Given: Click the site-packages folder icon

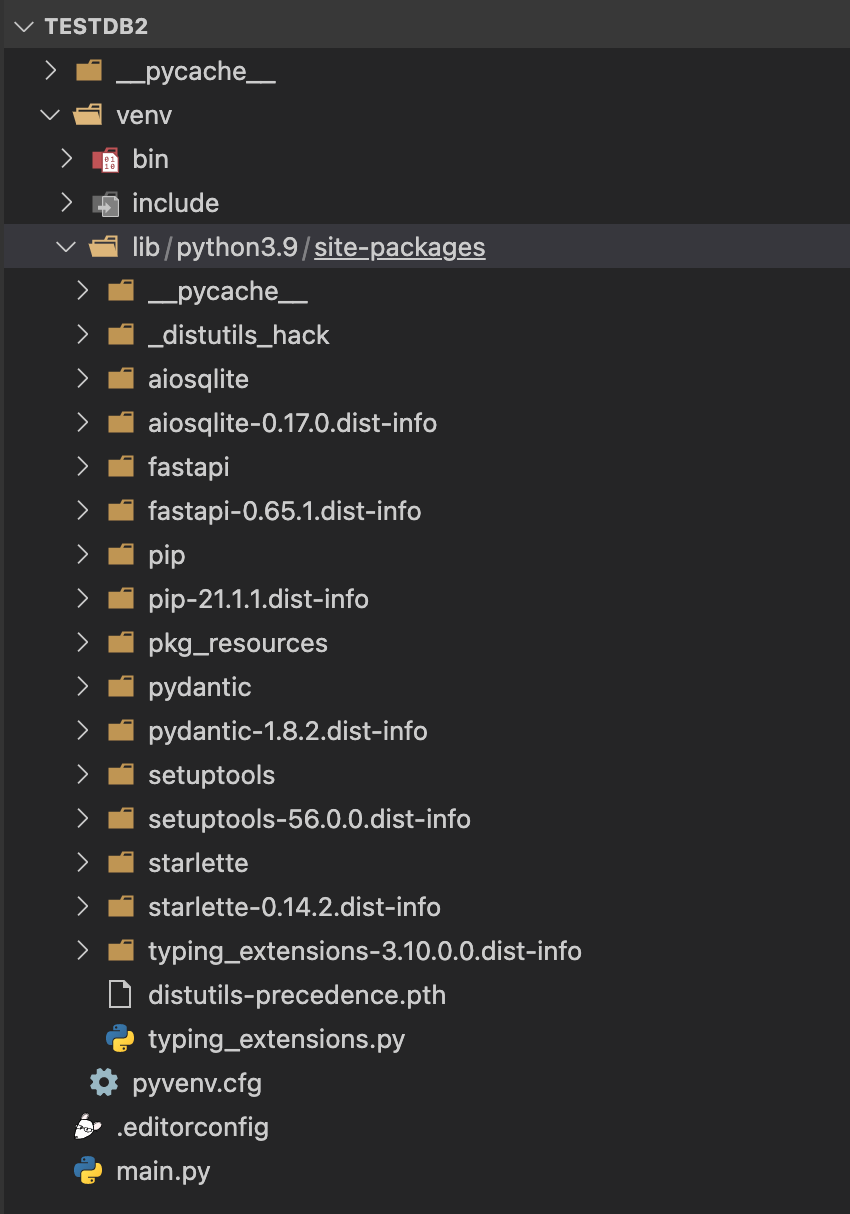Looking at the screenshot, I should click(102, 246).
